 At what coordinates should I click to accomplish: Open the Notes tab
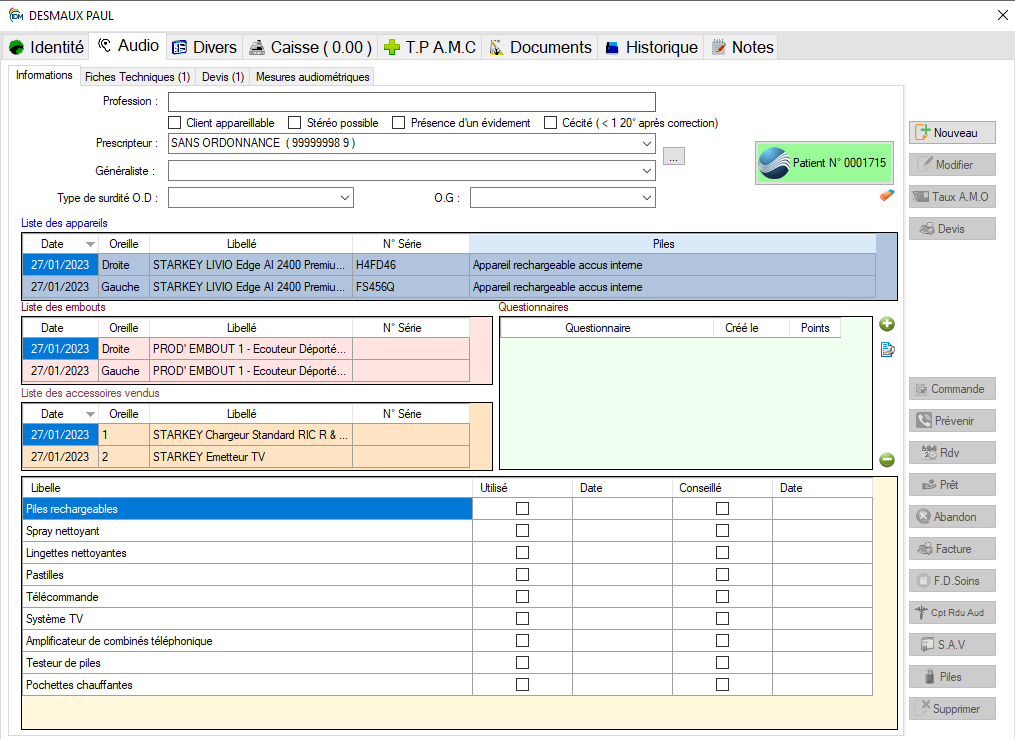742,47
